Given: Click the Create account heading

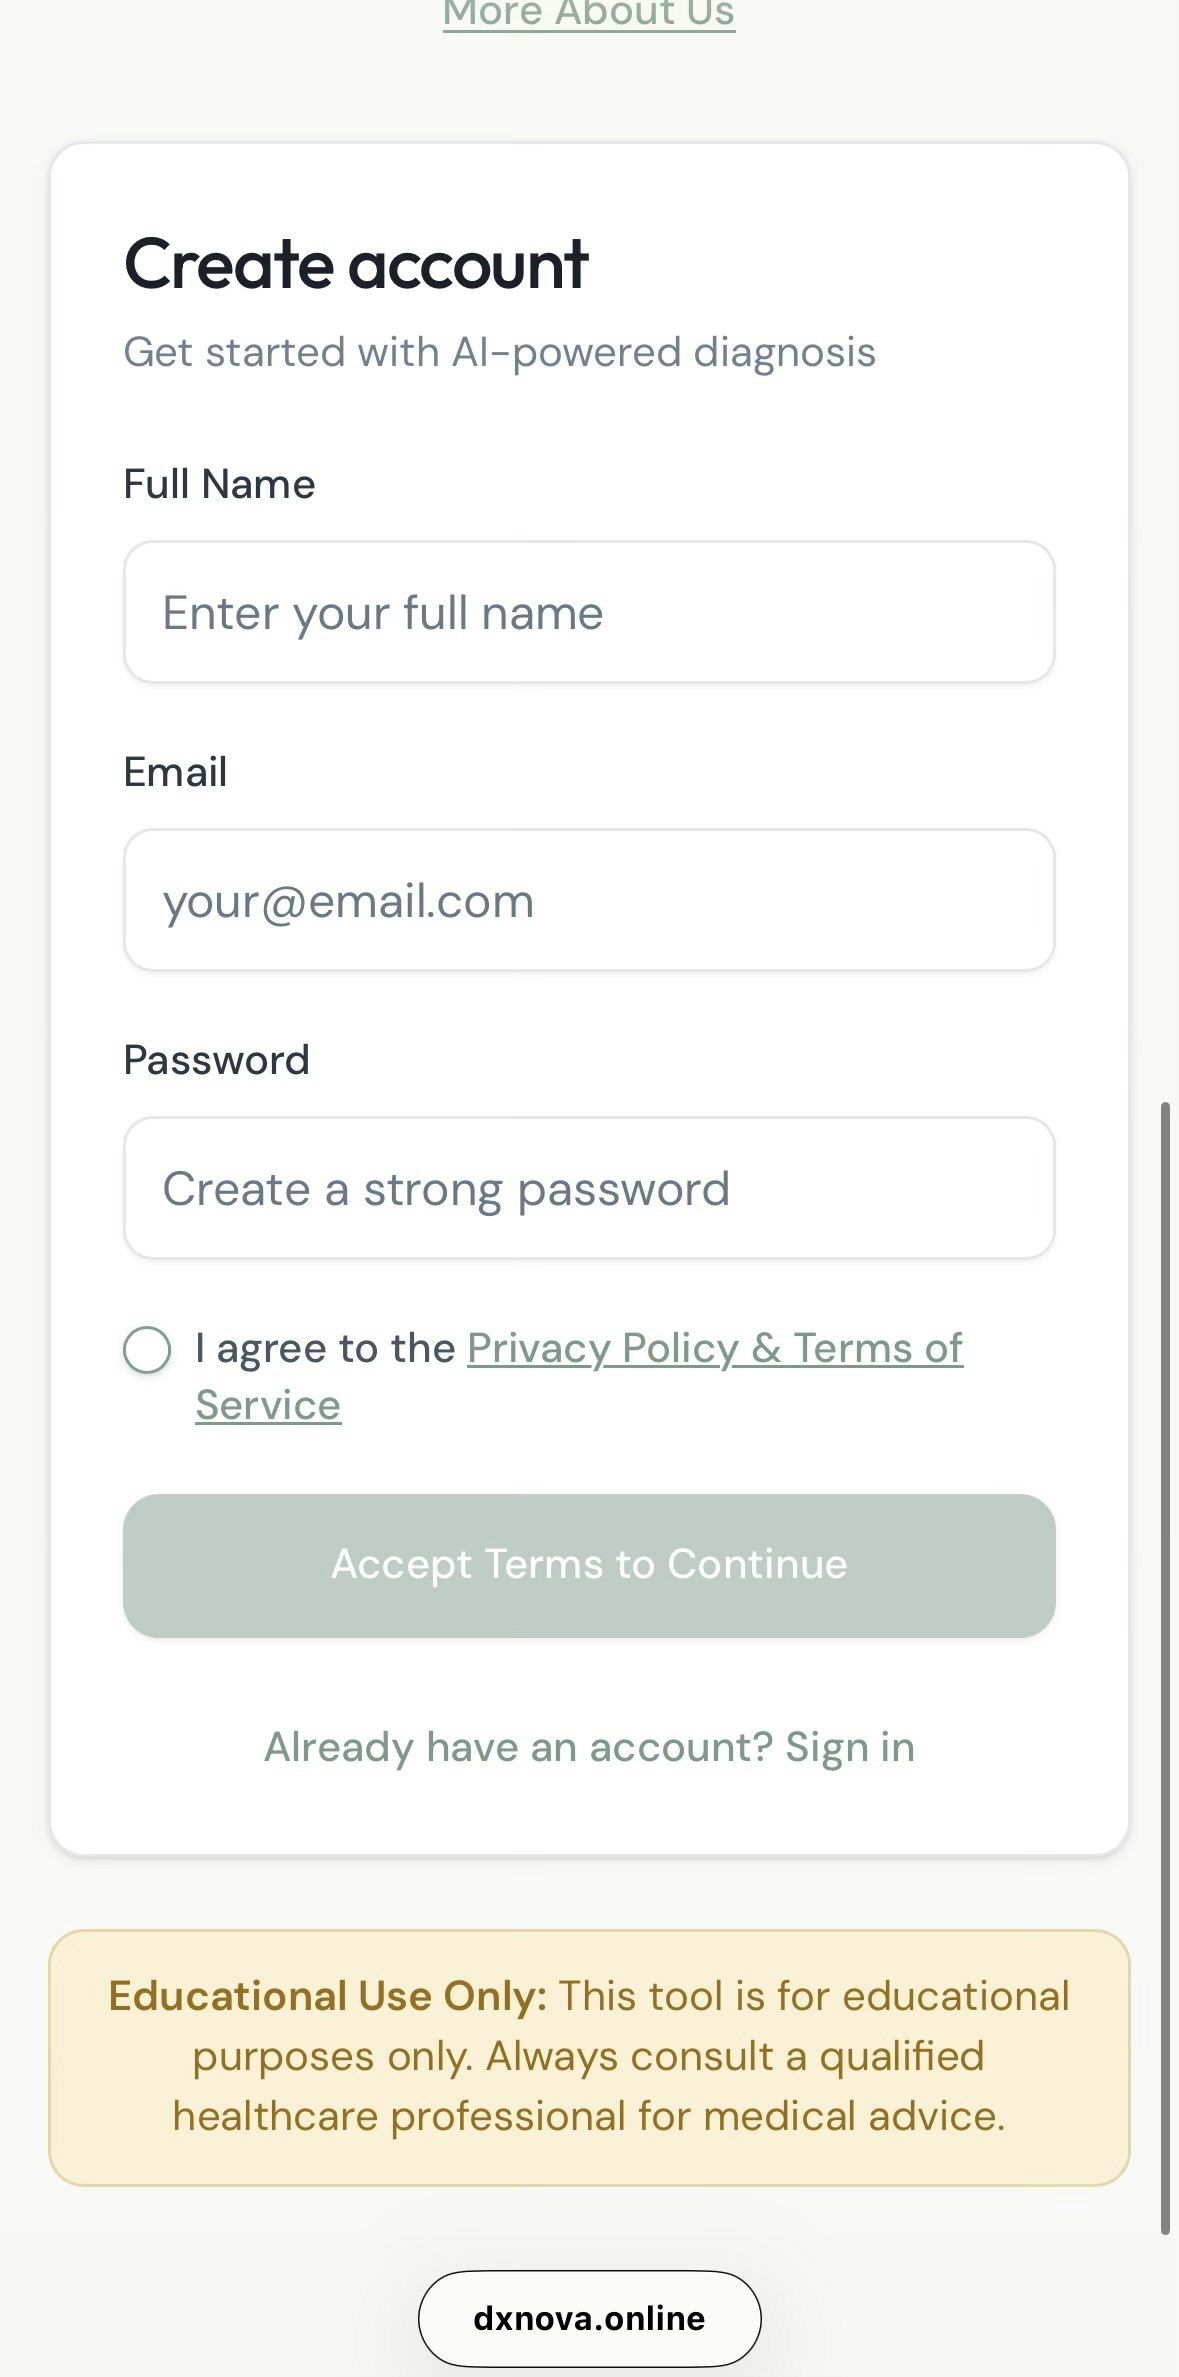Looking at the screenshot, I should tap(356, 265).
